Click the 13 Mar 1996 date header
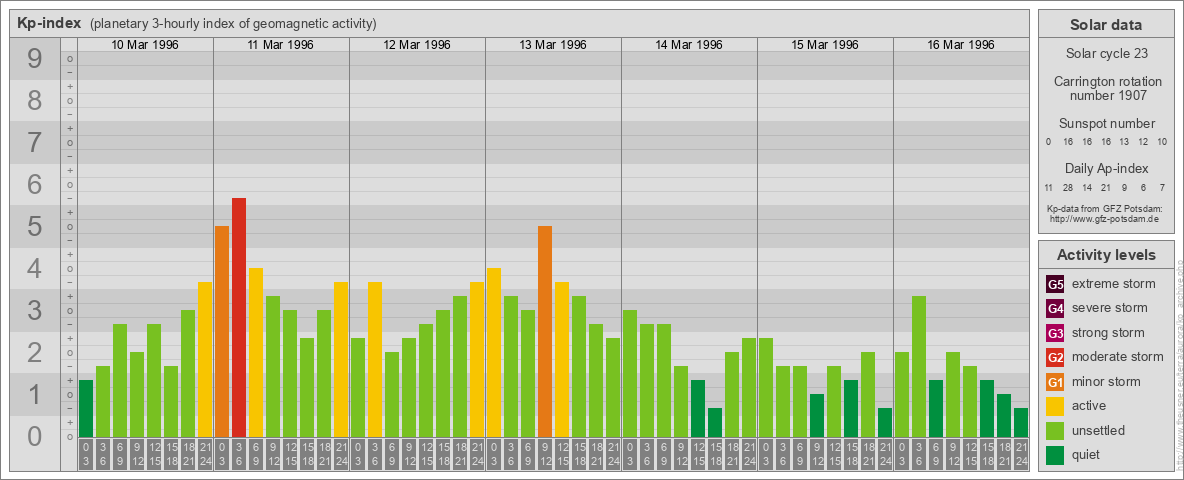 tap(553, 45)
